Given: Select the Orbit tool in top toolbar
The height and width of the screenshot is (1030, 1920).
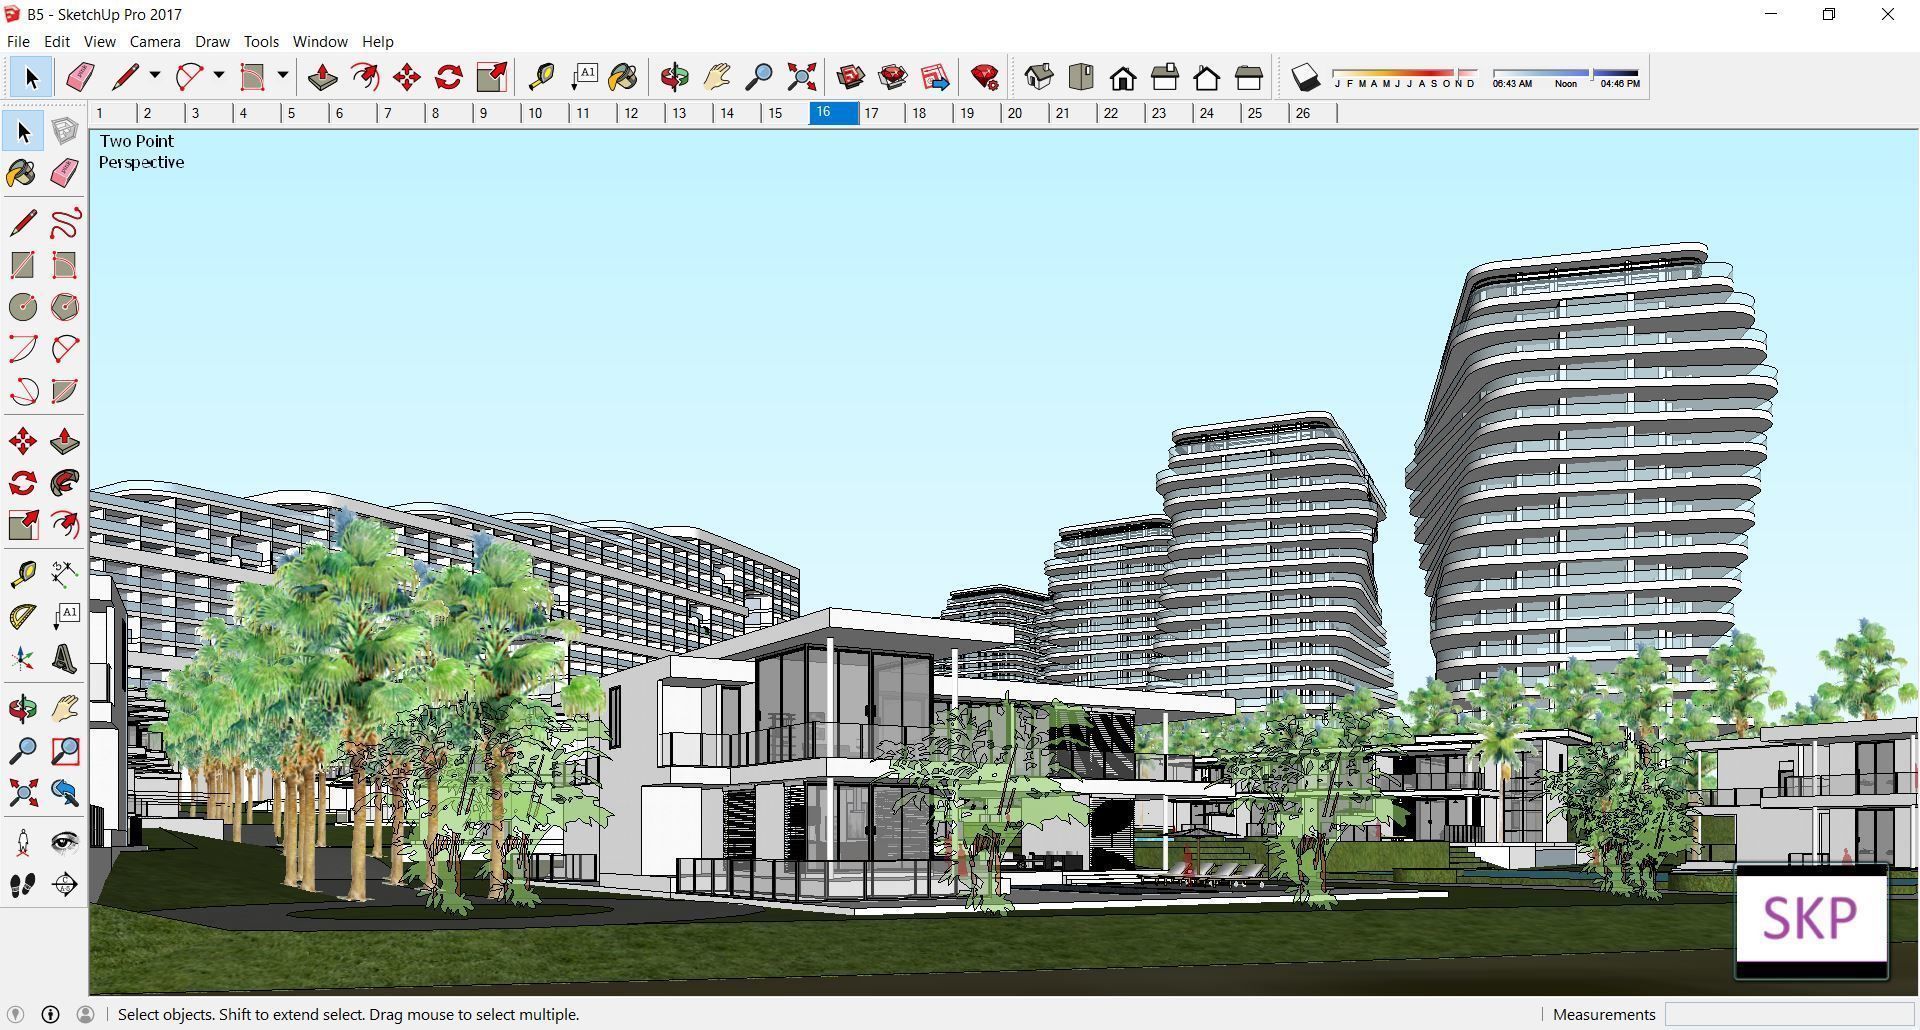Looking at the screenshot, I should (x=675, y=77).
